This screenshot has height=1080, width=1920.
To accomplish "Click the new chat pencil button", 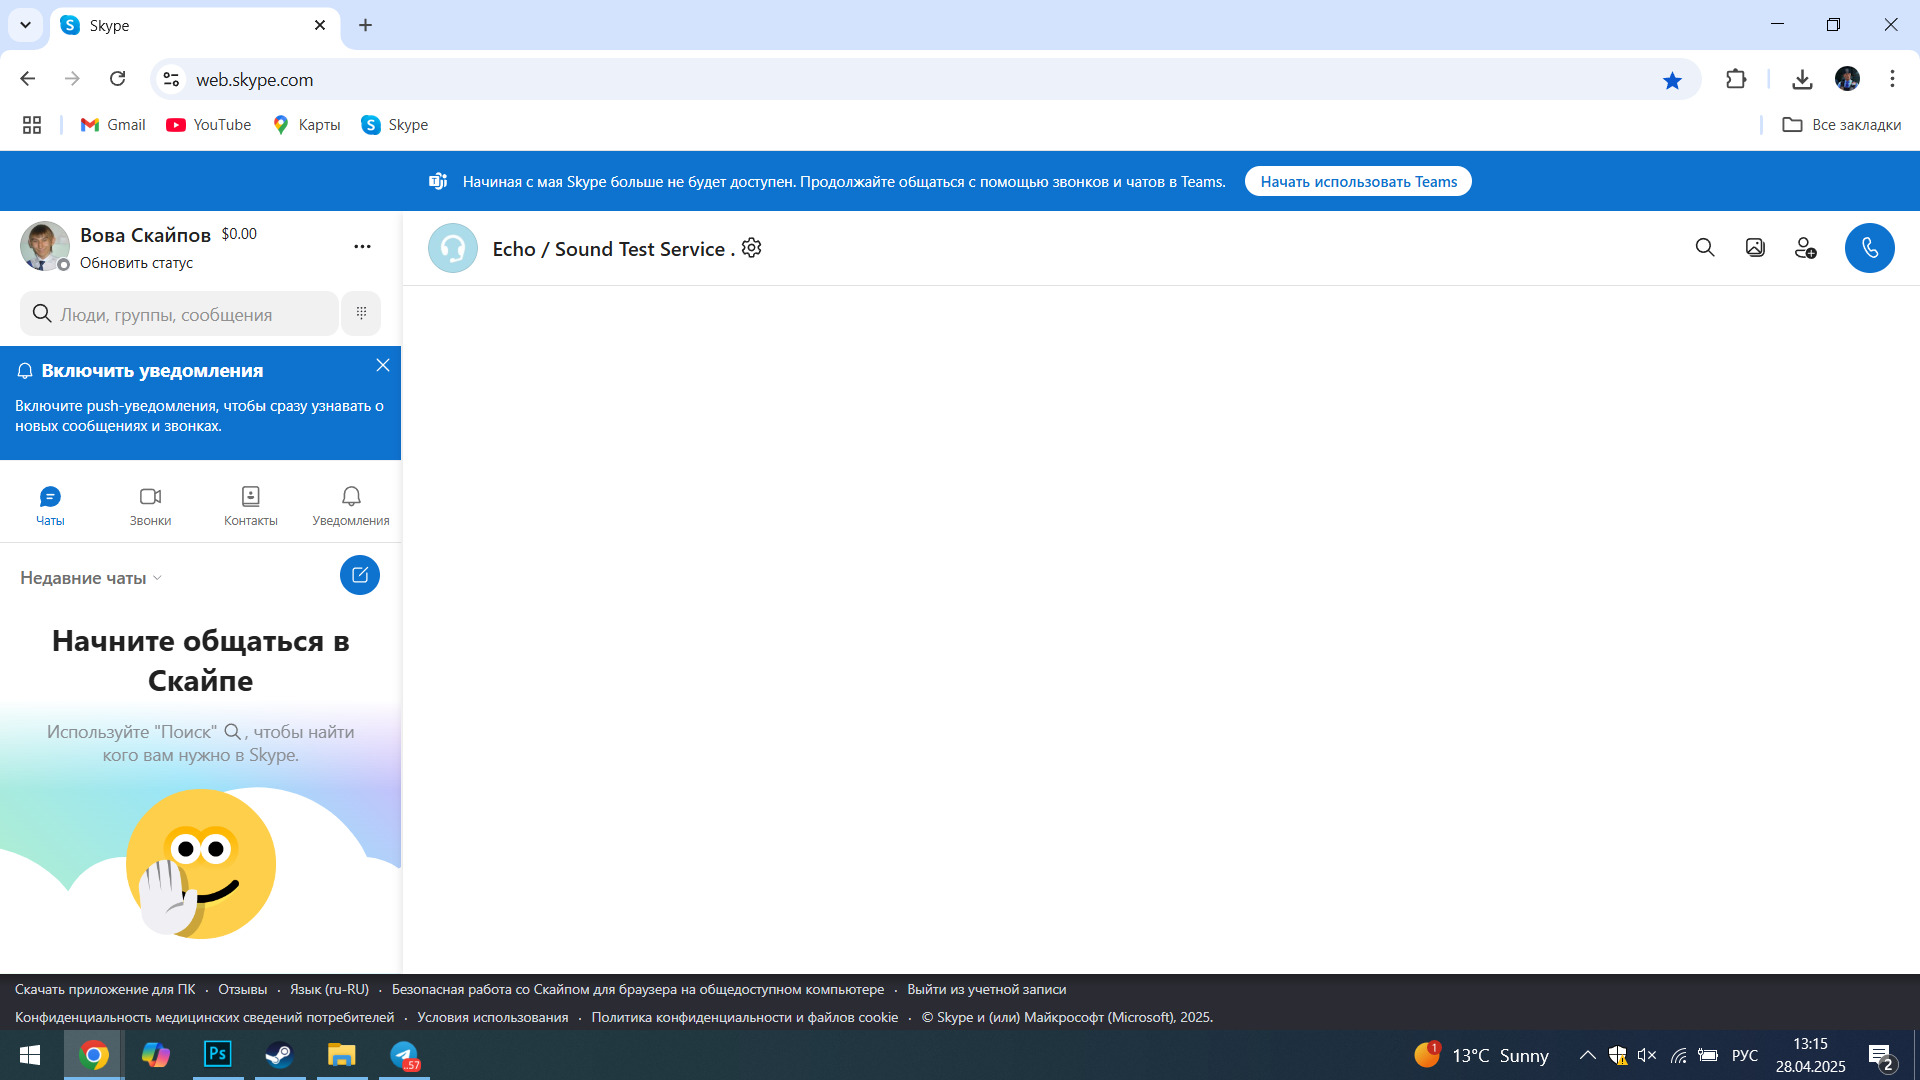I will 360,575.
